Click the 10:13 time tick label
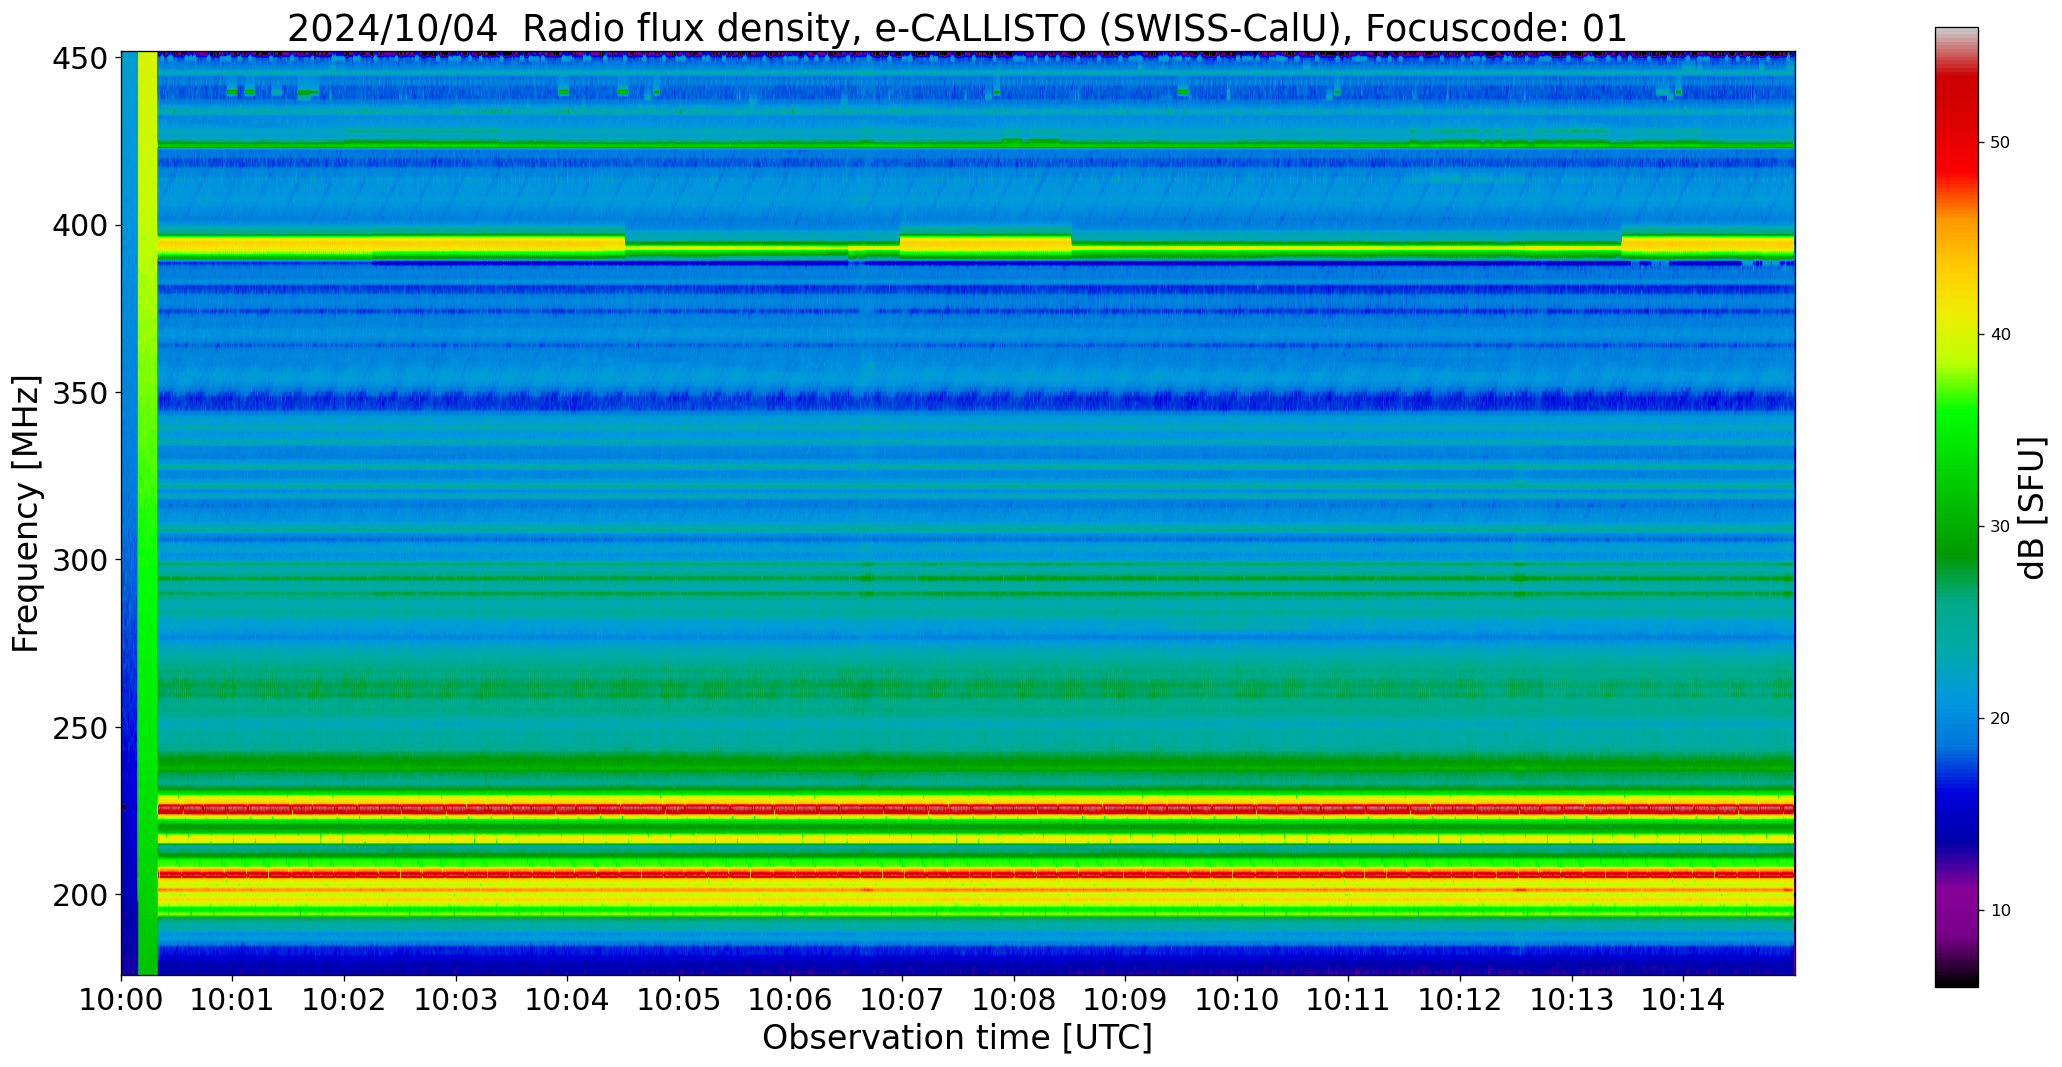2062x1067 pixels. (x=1572, y=1000)
